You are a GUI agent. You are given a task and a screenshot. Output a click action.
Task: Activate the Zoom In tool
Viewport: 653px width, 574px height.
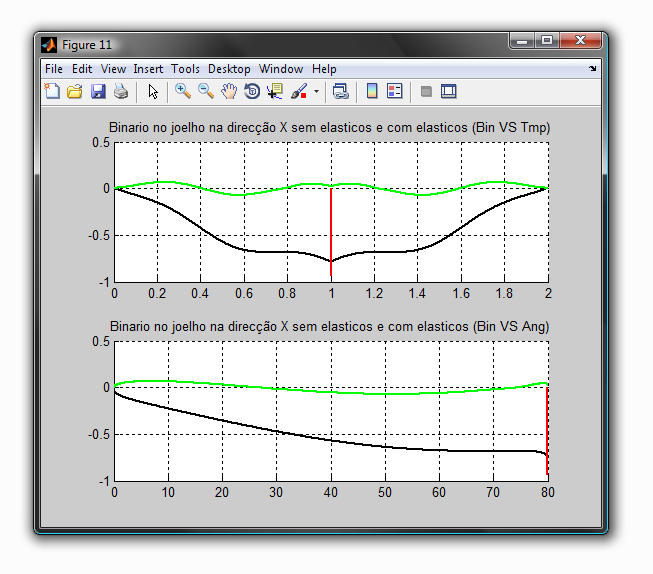point(182,92)
